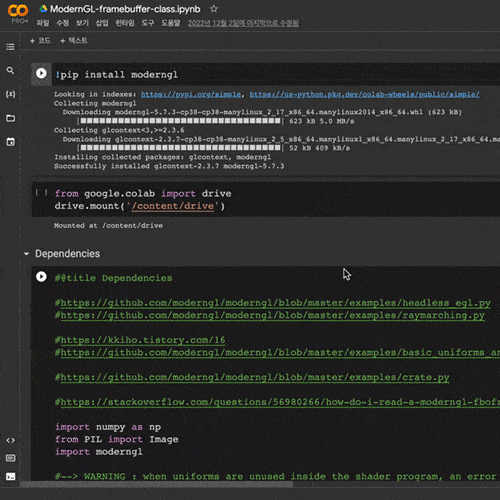Add a new text cell with + 텍스트

74,41
